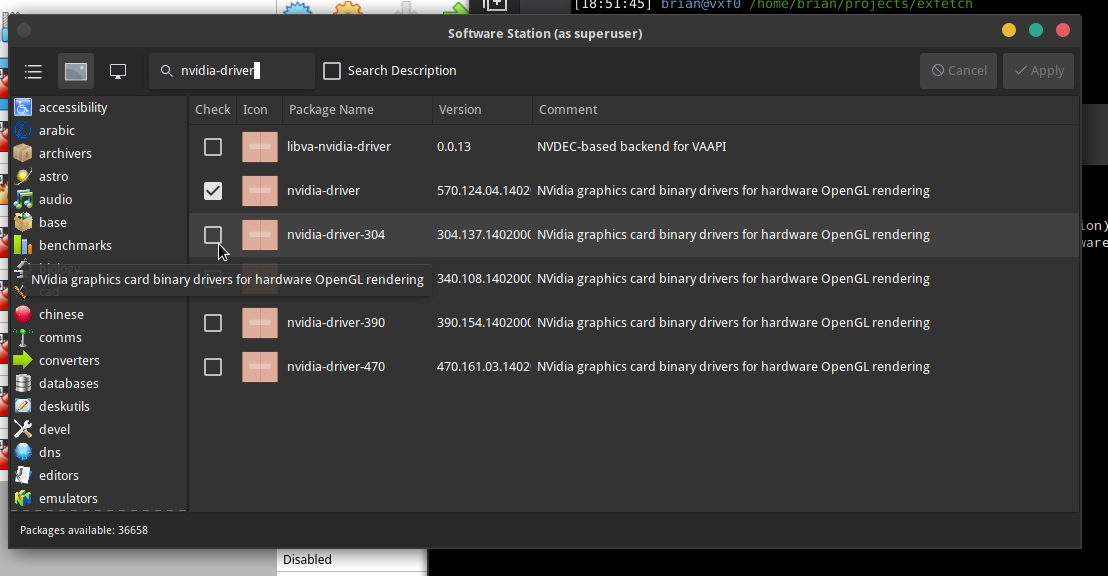Open the accessibility category icon
Screen dimensions: 1108x576
[23, 107]
